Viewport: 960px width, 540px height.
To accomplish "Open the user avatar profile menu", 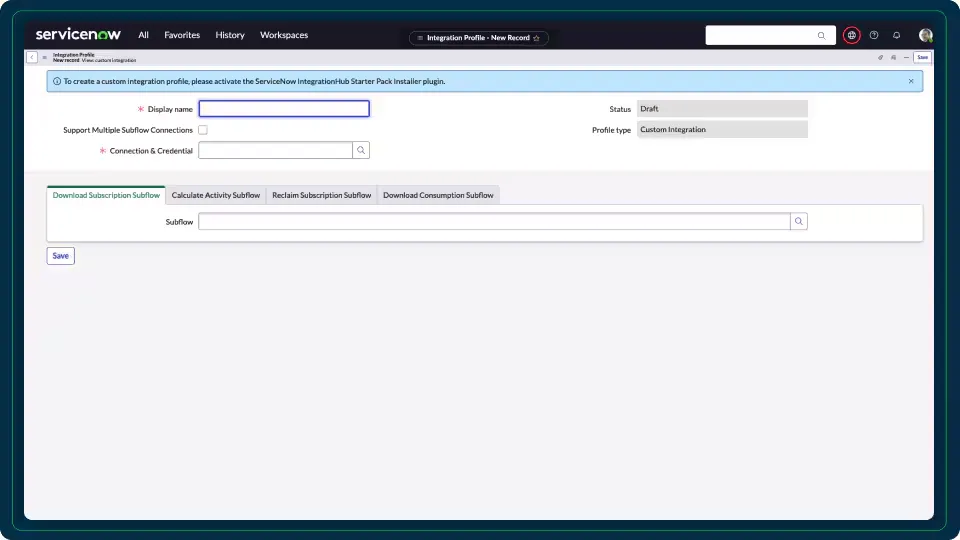I will (925, 36).
